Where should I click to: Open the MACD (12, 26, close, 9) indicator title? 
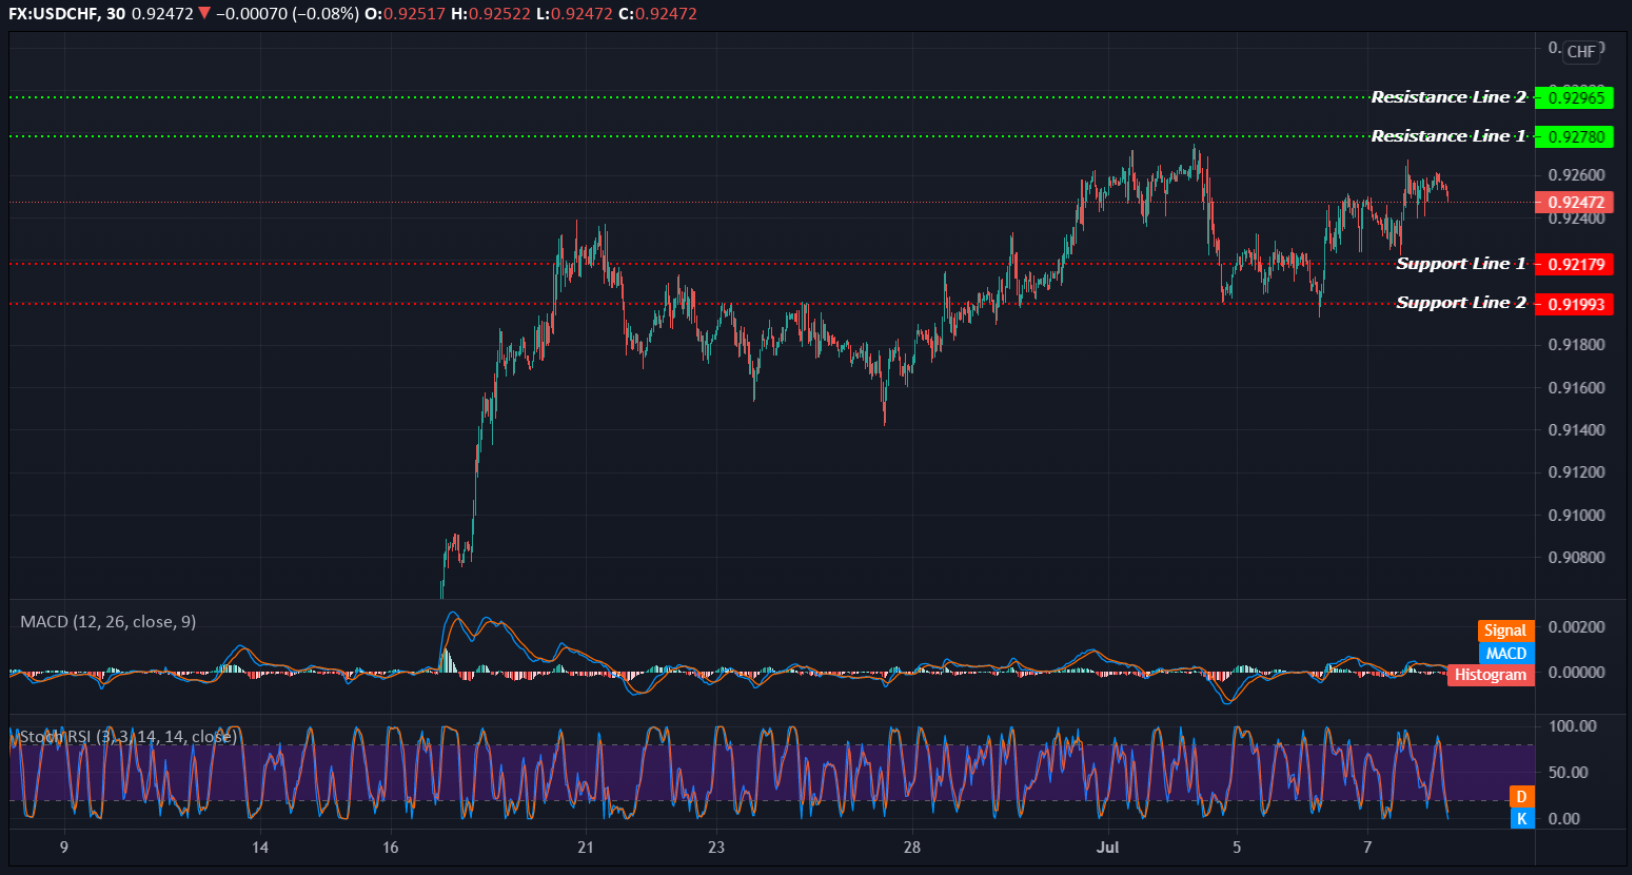(108, 622)
